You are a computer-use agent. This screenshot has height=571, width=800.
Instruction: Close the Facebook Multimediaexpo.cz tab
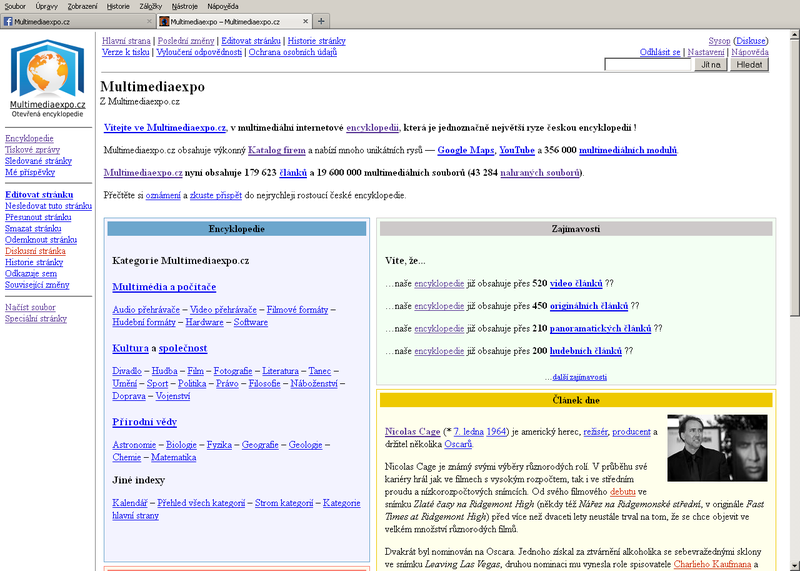point(149,21)
